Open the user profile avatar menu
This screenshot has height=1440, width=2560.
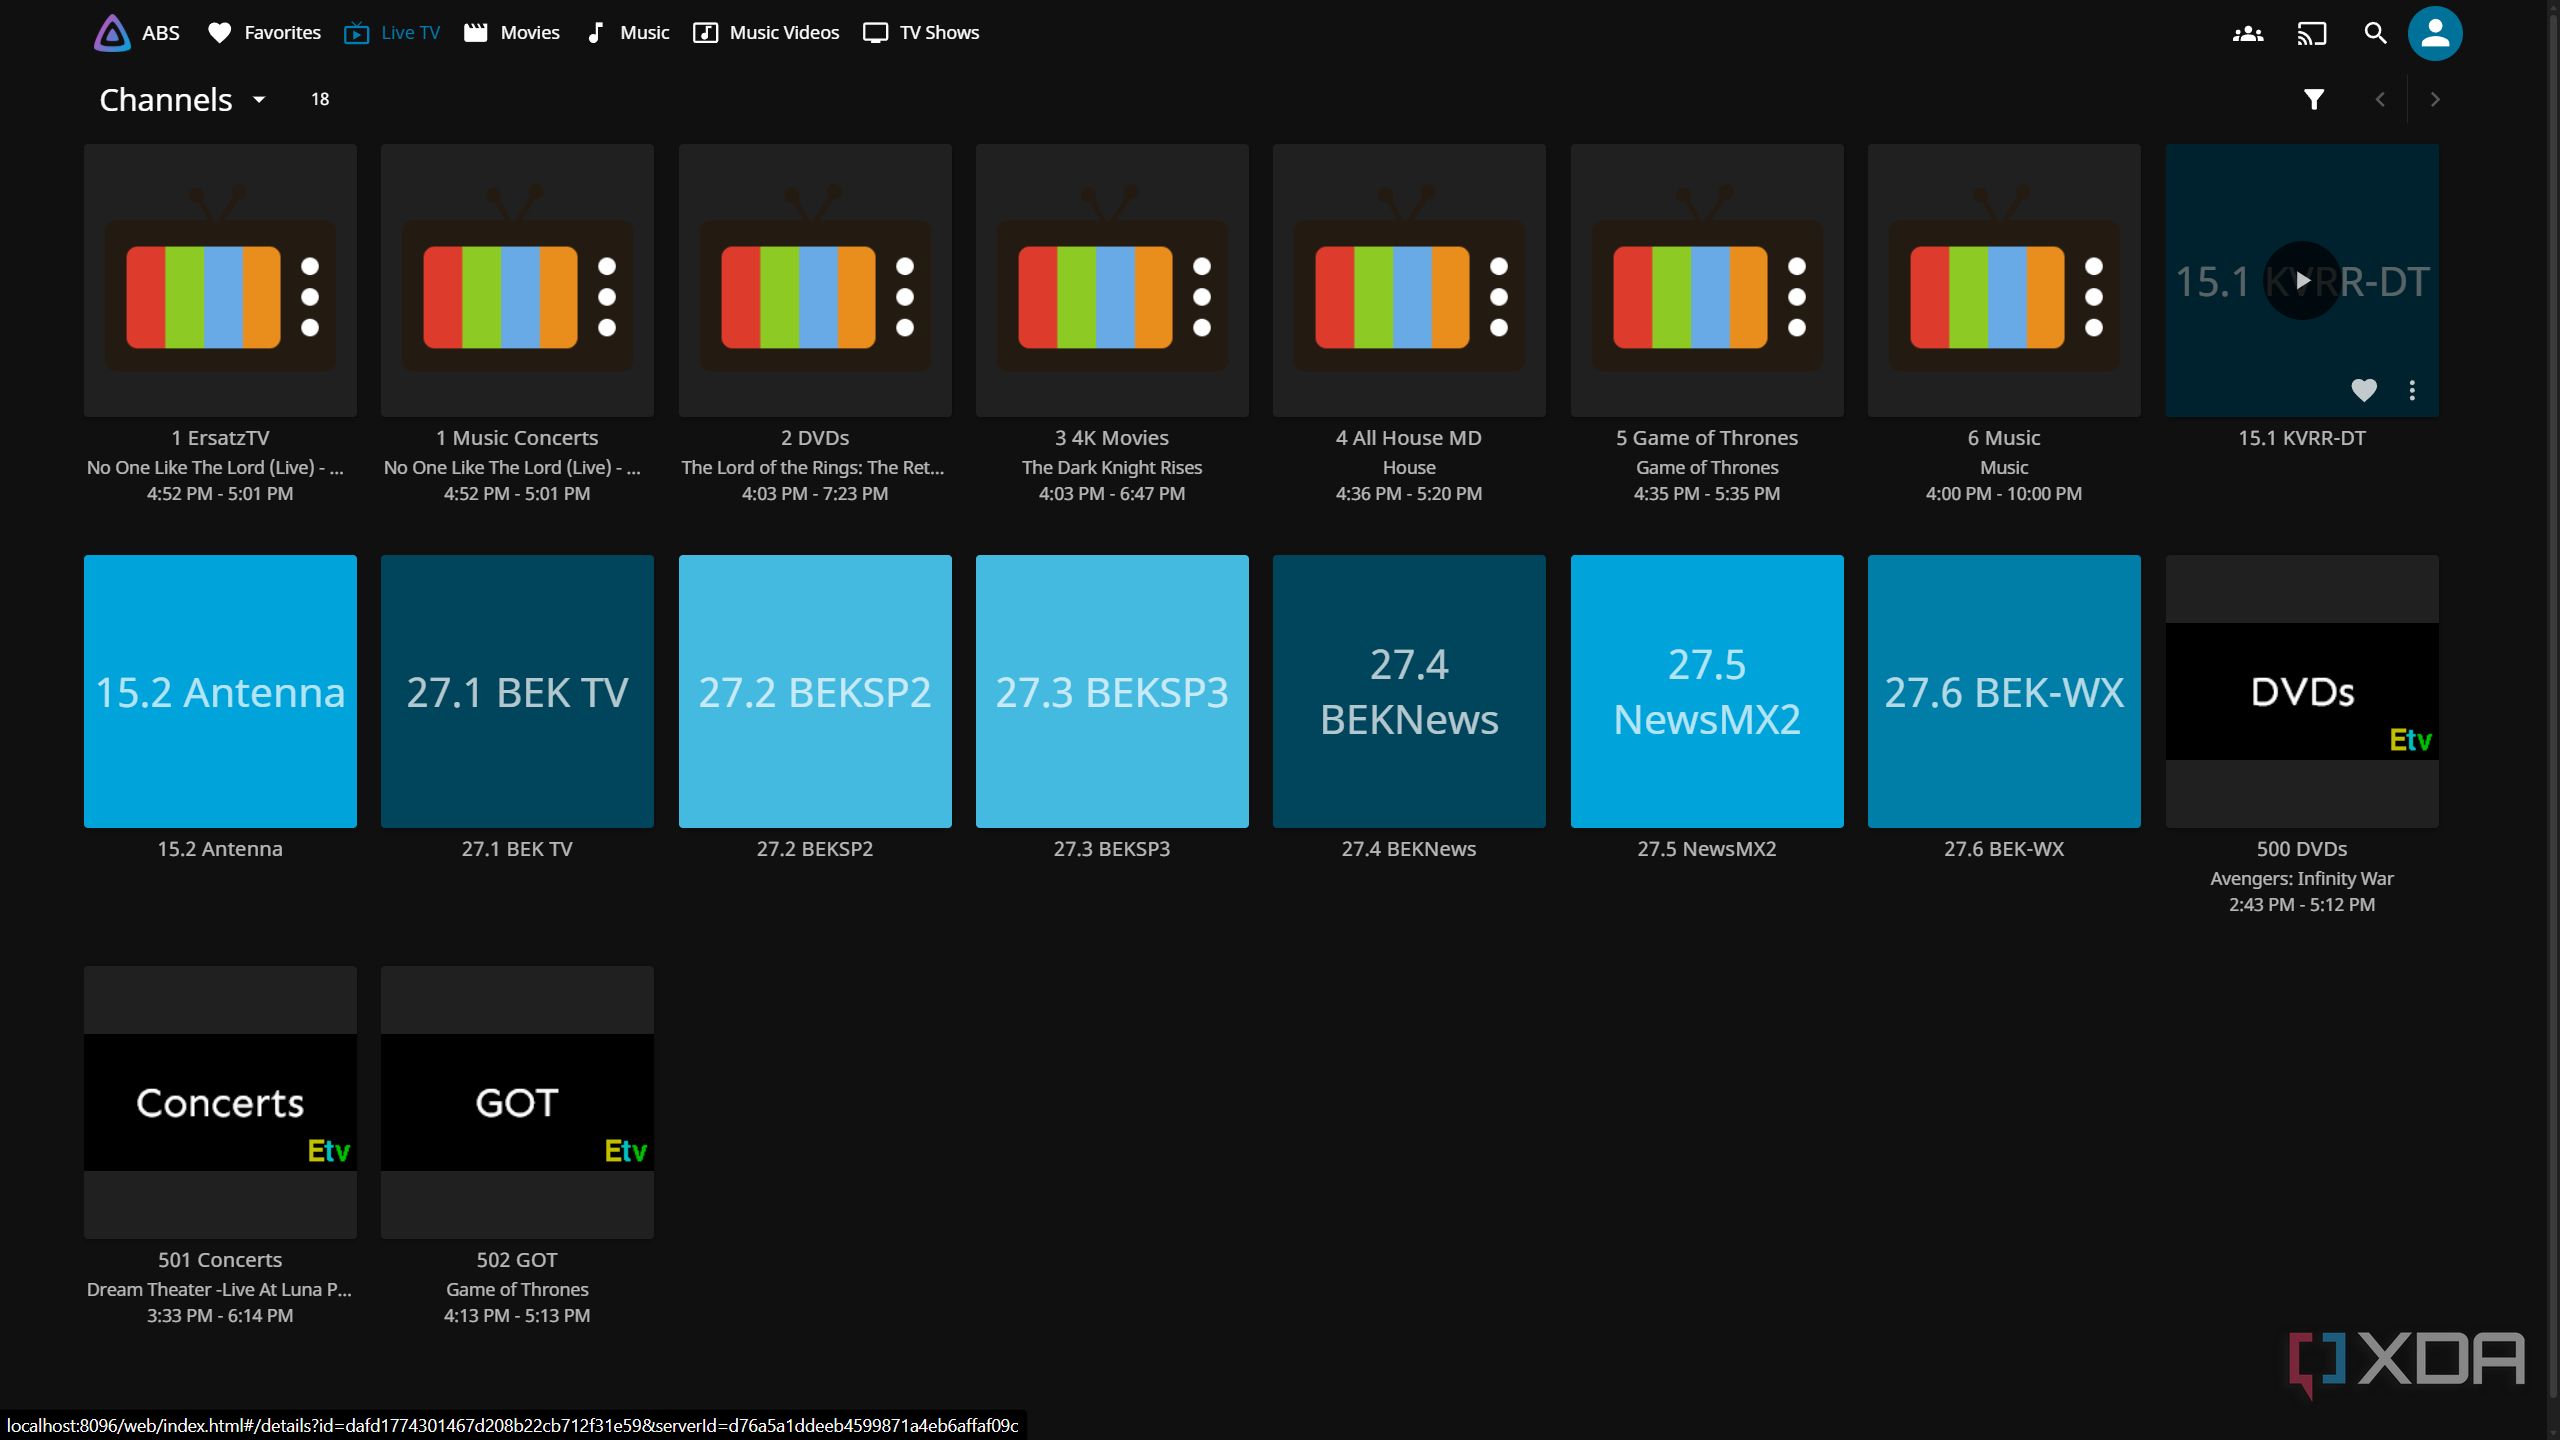point(2435,34)
